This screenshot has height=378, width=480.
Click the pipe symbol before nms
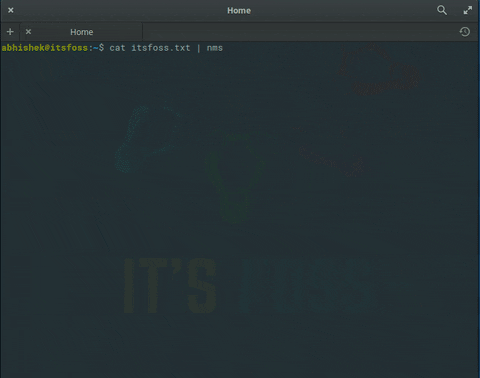point(199,48)
